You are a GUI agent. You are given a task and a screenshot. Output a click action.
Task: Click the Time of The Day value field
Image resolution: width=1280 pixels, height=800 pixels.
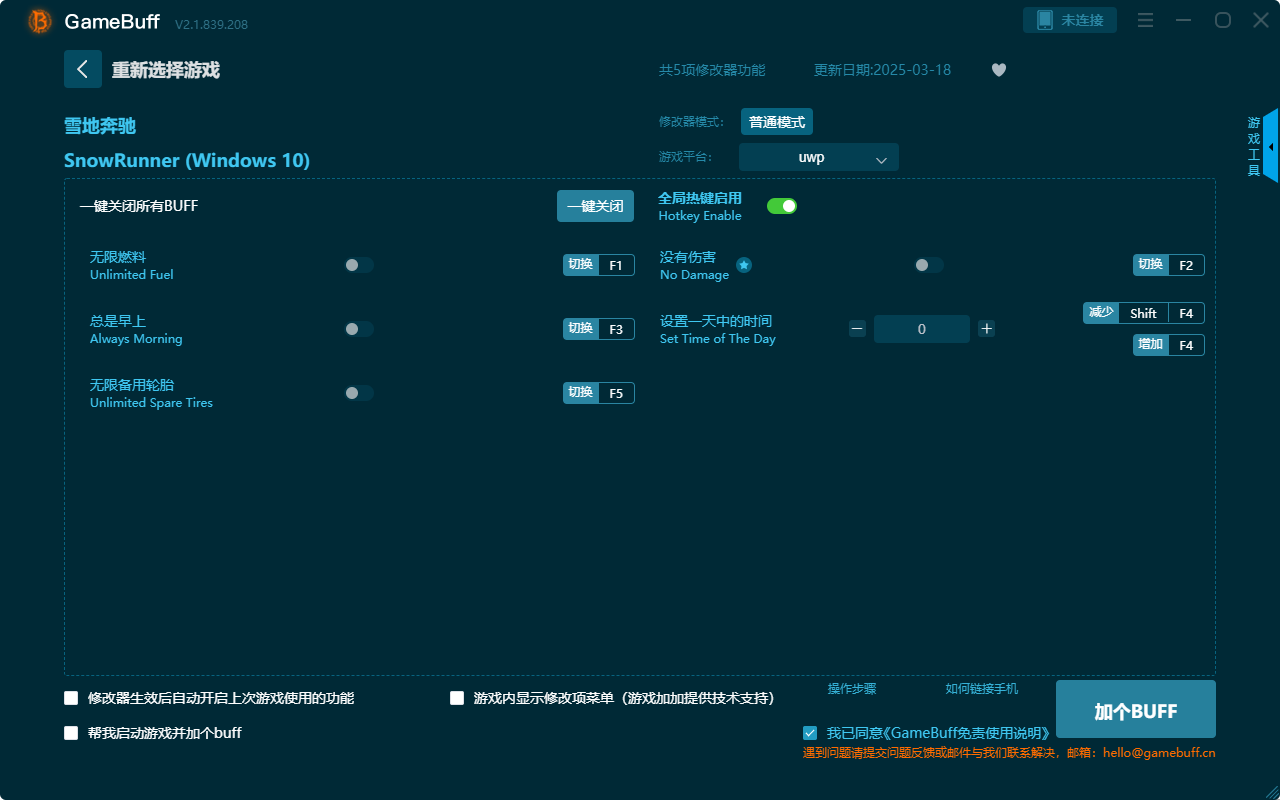(x=921, y=328)
